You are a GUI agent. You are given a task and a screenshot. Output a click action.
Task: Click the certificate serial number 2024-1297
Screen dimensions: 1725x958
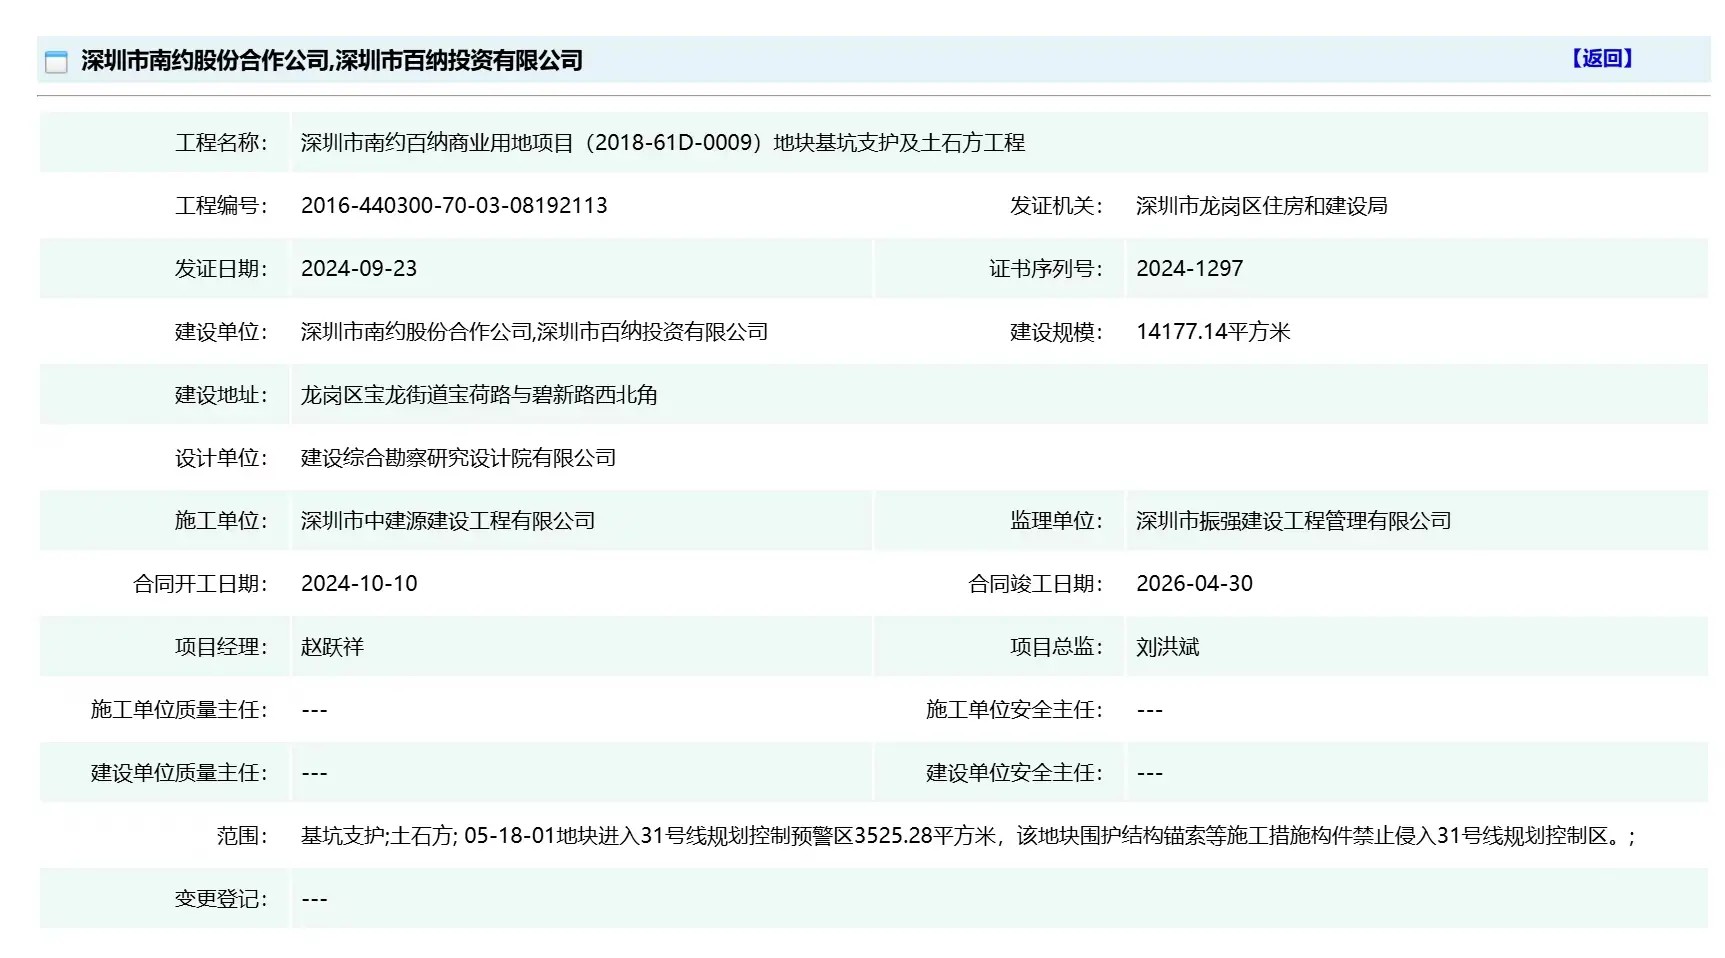(x=1189, y=269)
